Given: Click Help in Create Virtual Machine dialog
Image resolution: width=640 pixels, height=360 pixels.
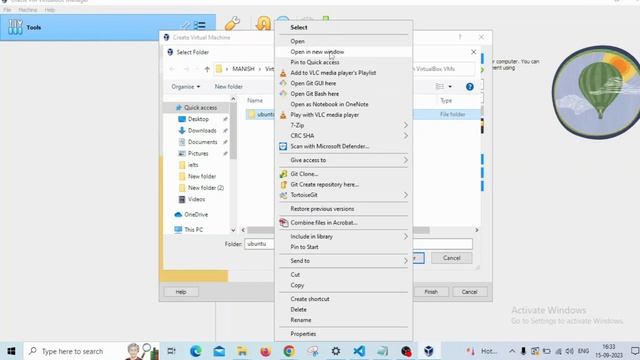Looking at the screenshot, I should pyautogui.click(x=181, y=292).
